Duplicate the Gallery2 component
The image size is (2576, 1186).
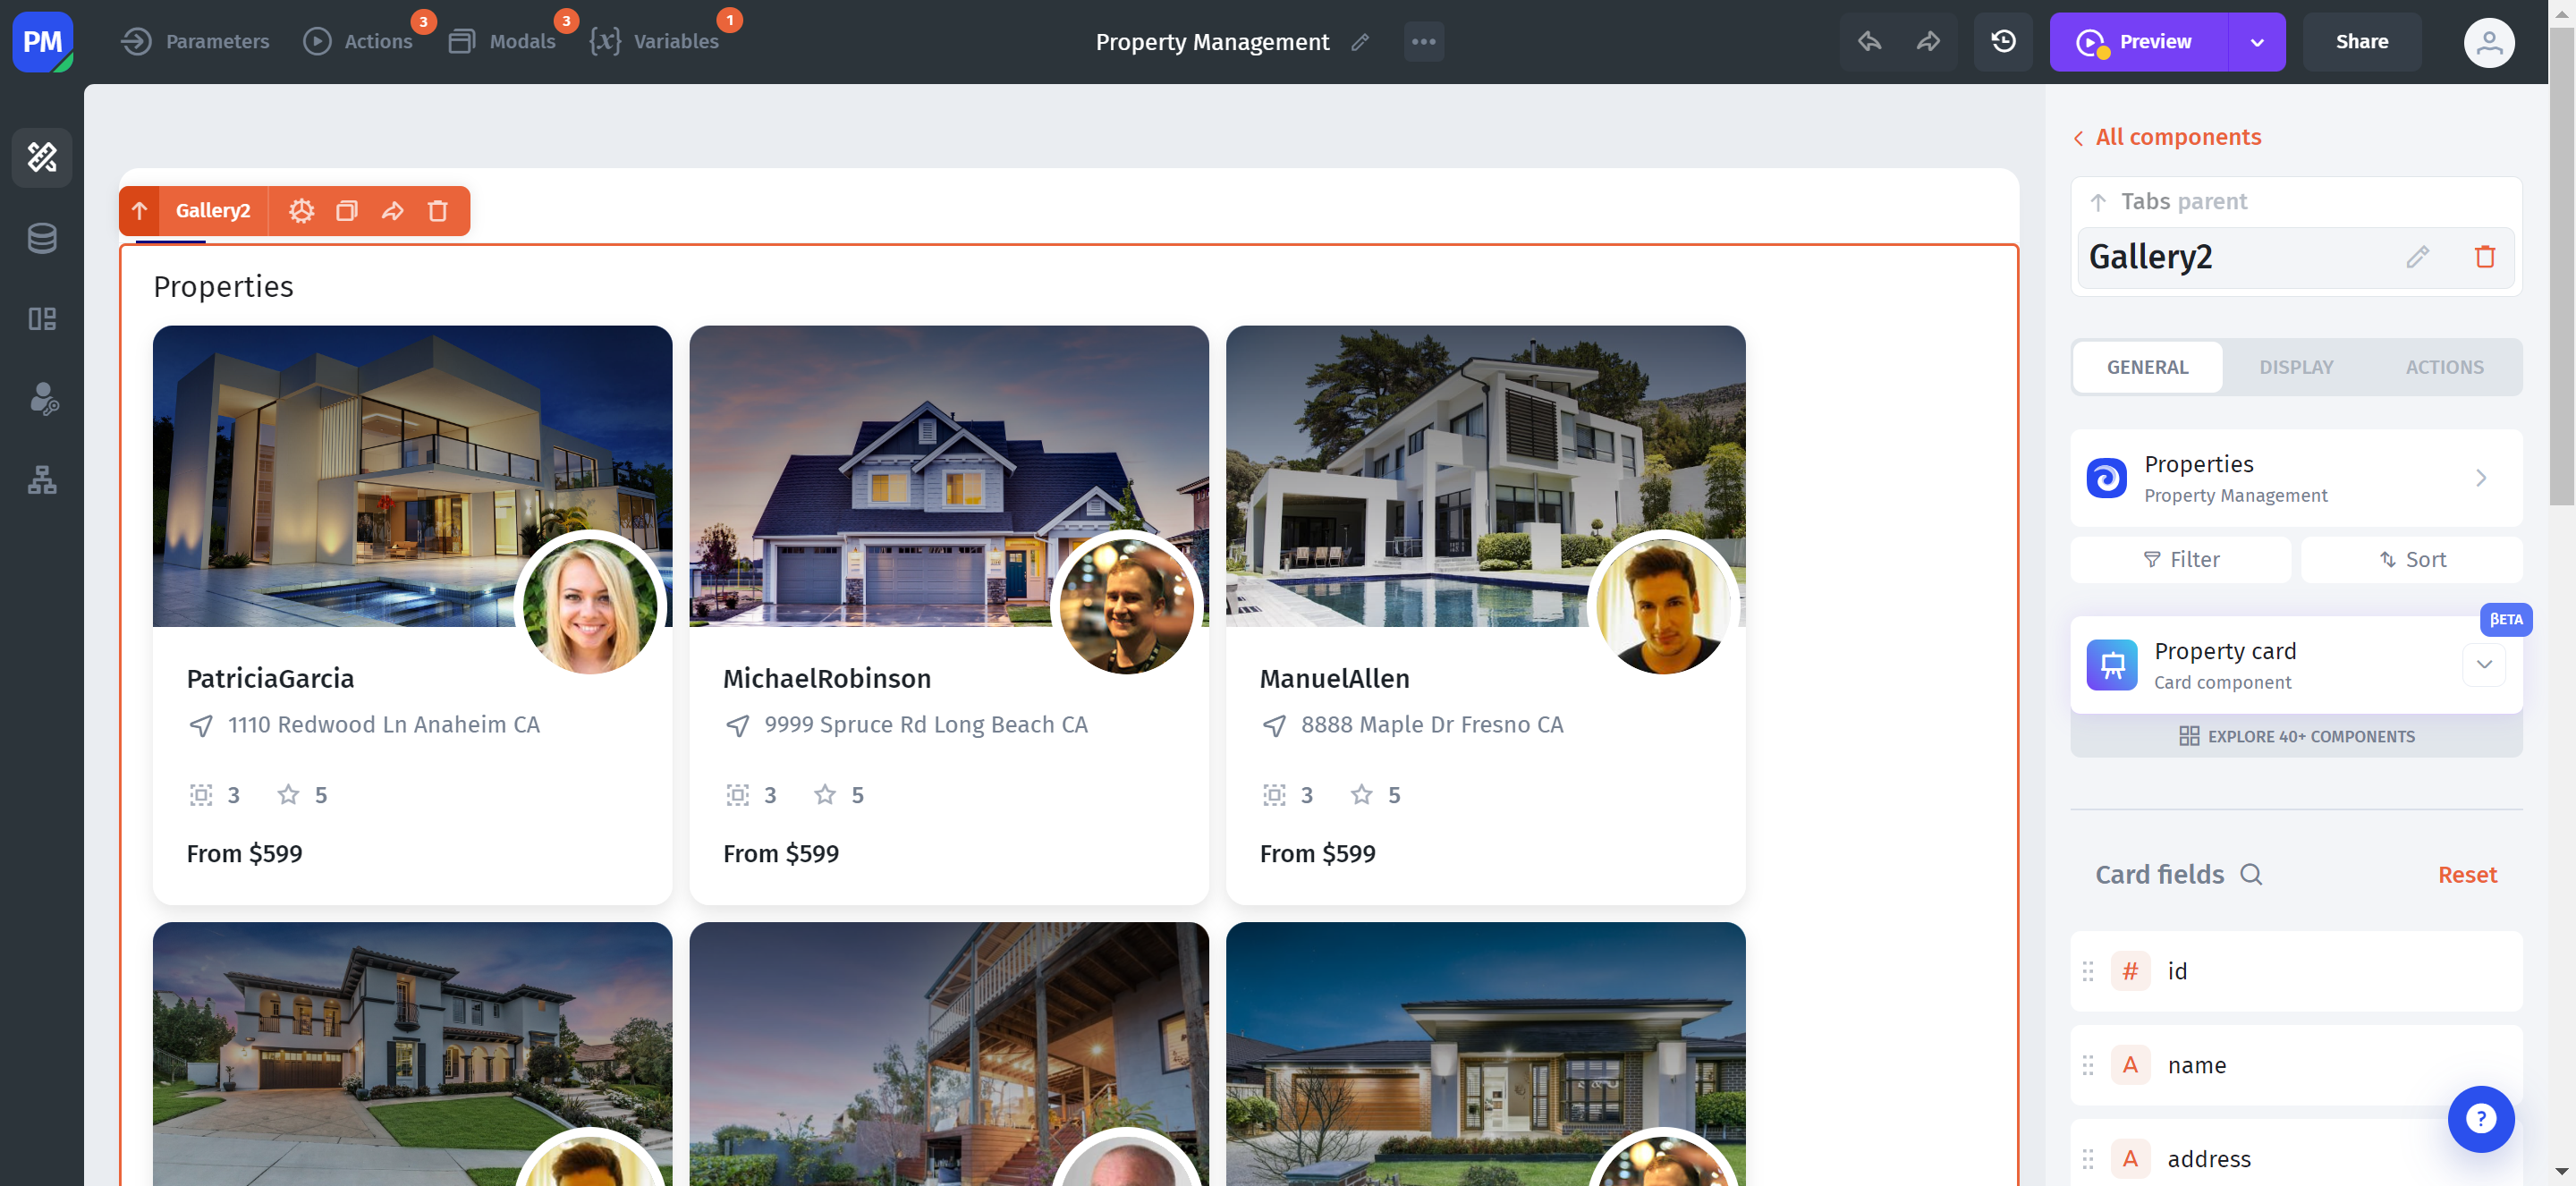347,211
